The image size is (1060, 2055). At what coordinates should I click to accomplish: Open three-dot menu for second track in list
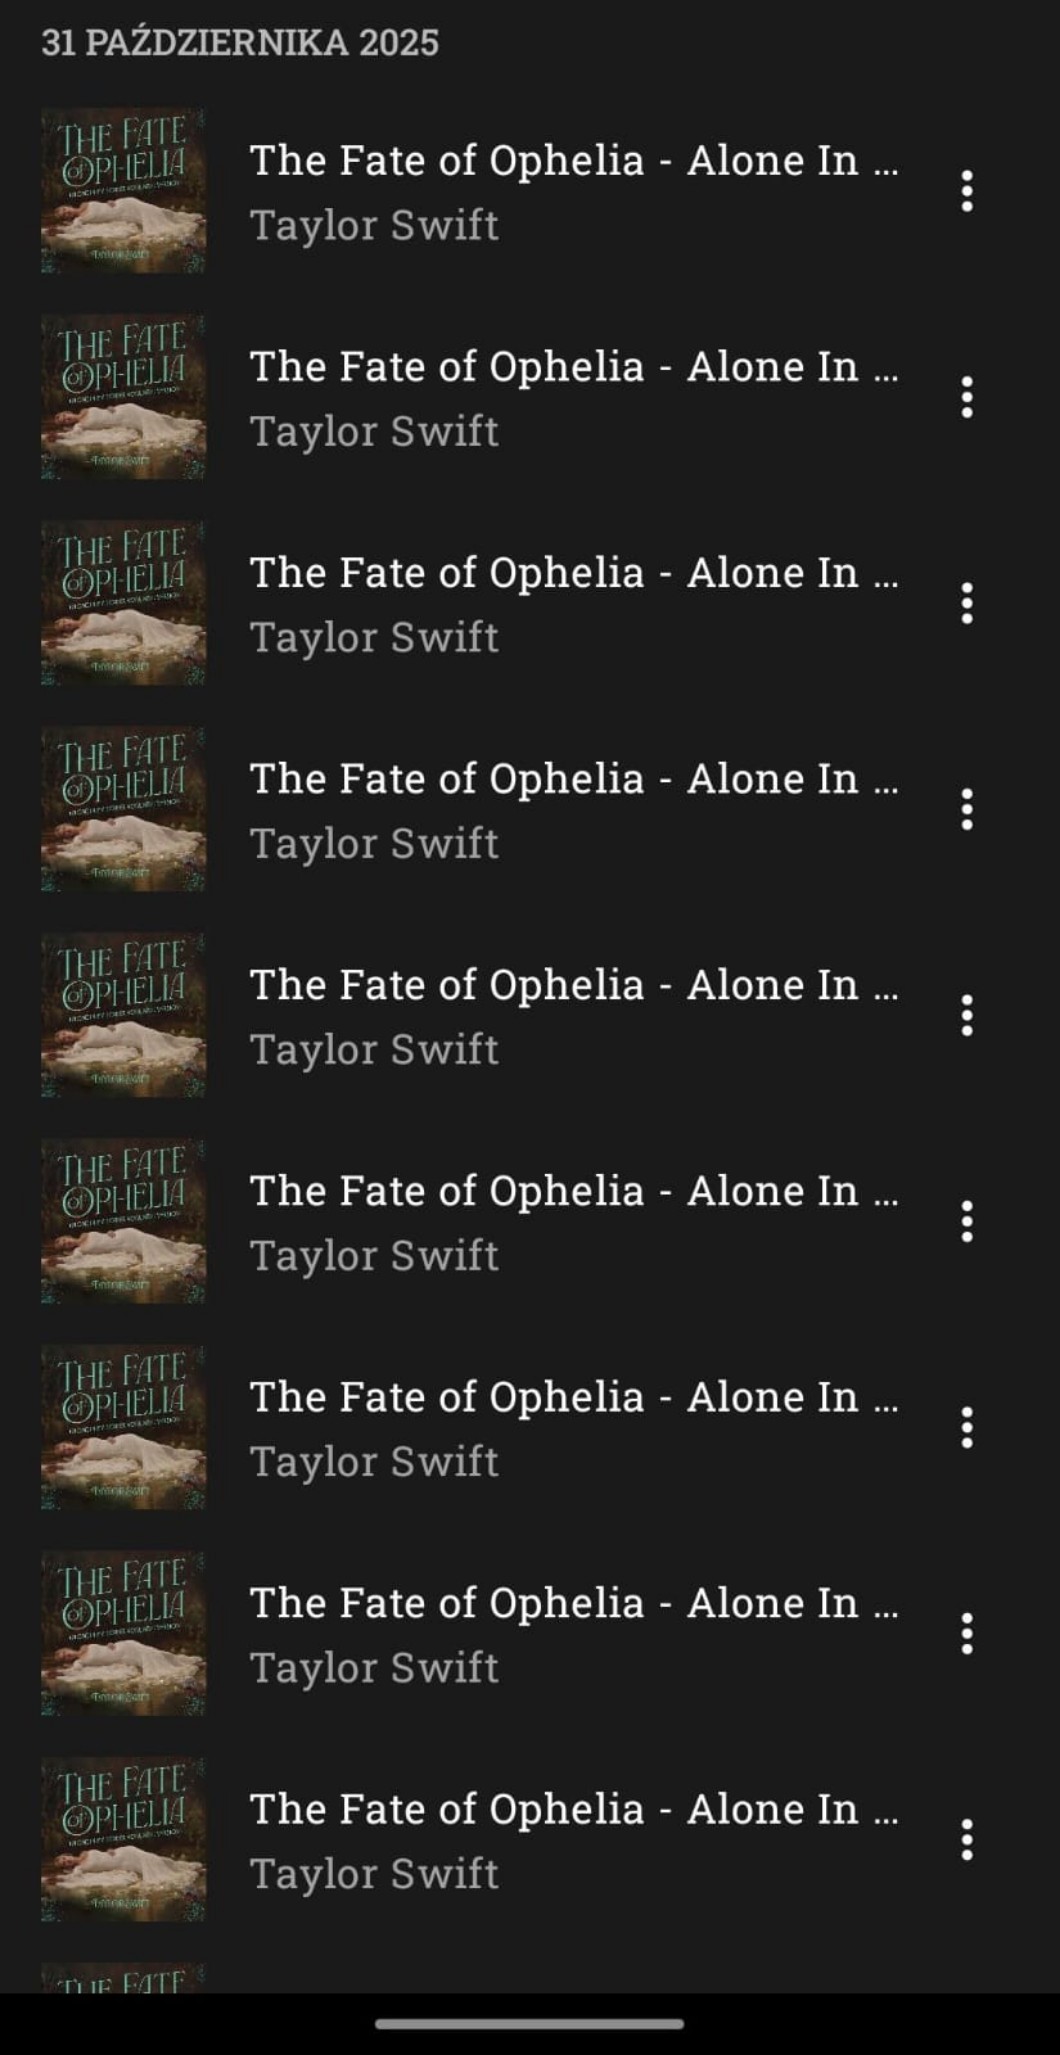(x=966, y=397)
